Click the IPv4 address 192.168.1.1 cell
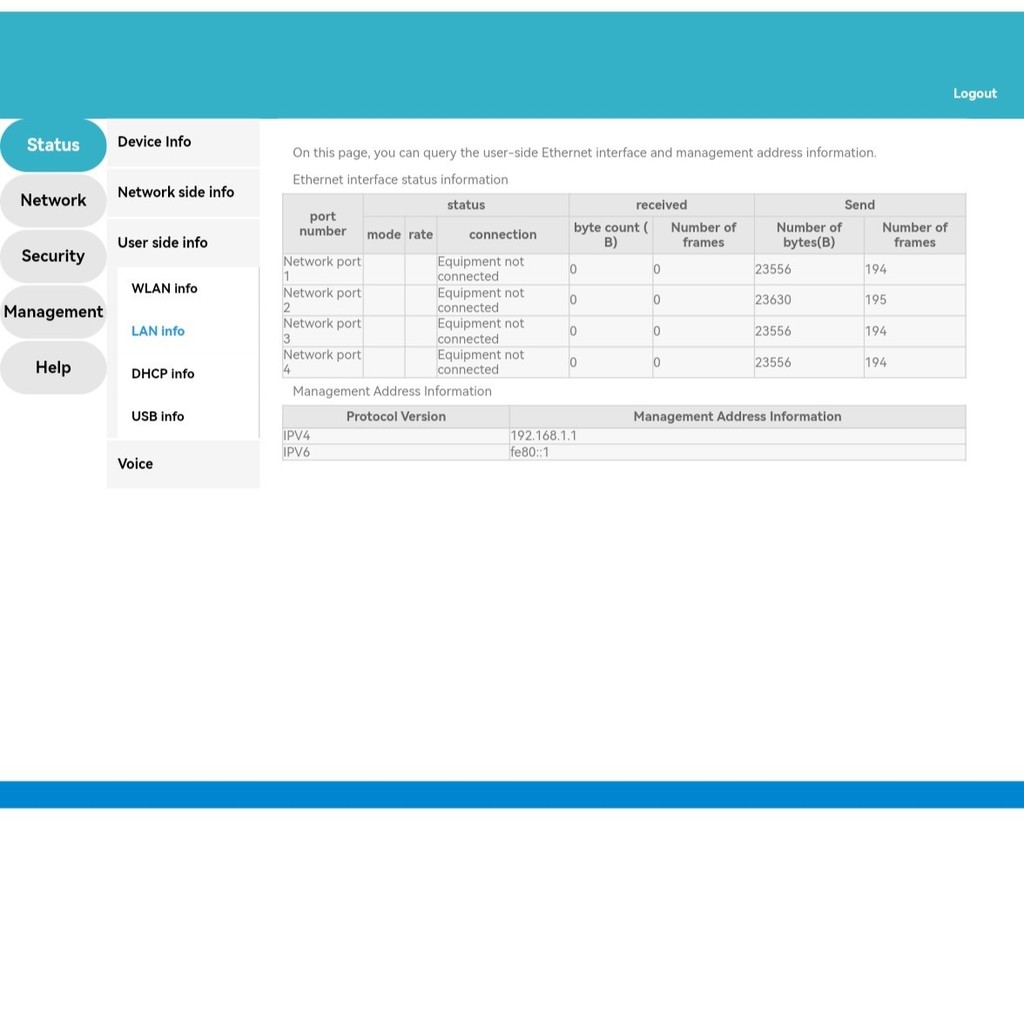The image size is (1024, 1024). coord(544,436)
